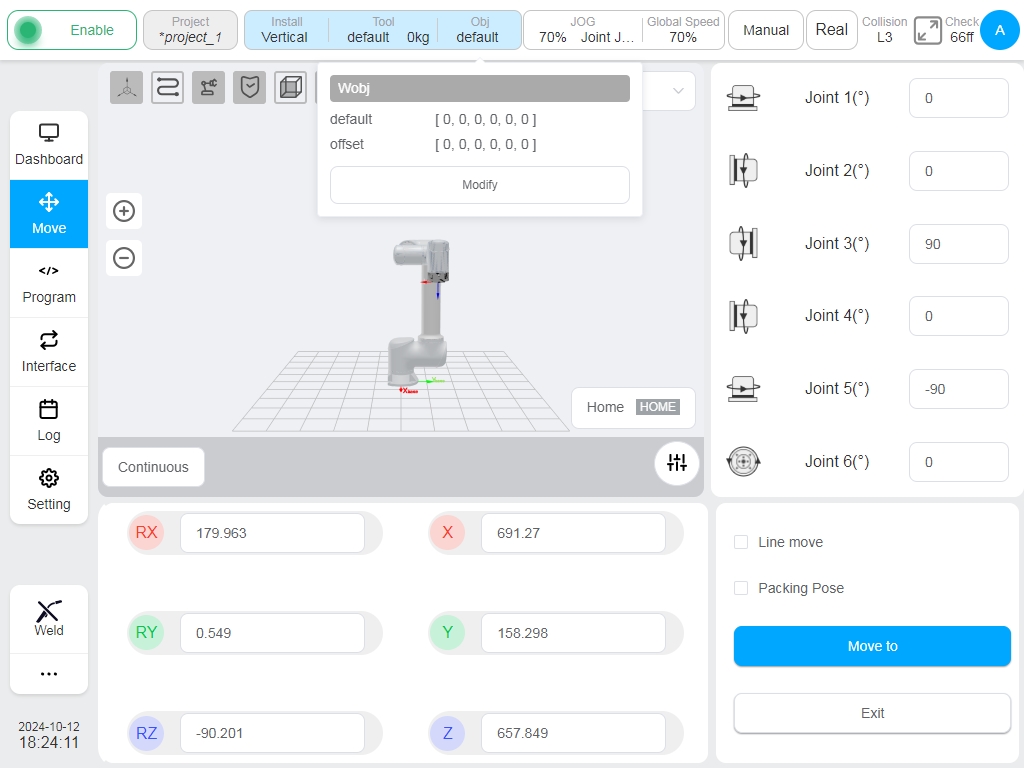Viewport: 1024px width, 768px height.
Task: Click the Real mode button
Action: pos(831,30)
